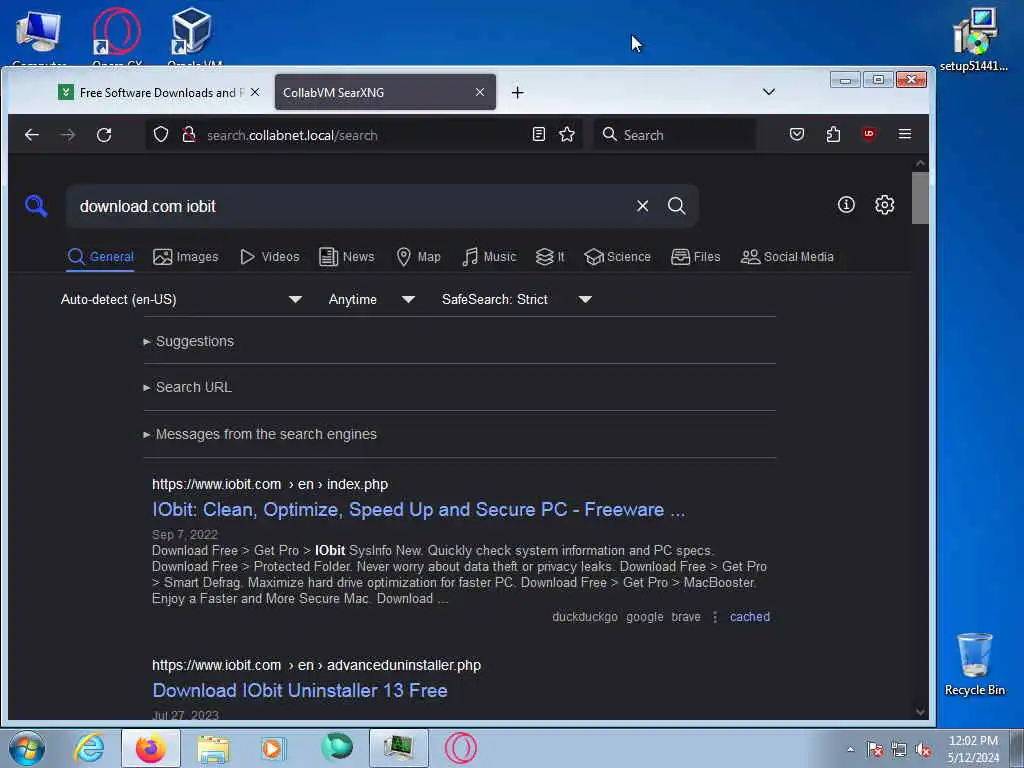Click the Firefox Search box in toolbar
Viewport: 1024px width, 768px height.
675,135
